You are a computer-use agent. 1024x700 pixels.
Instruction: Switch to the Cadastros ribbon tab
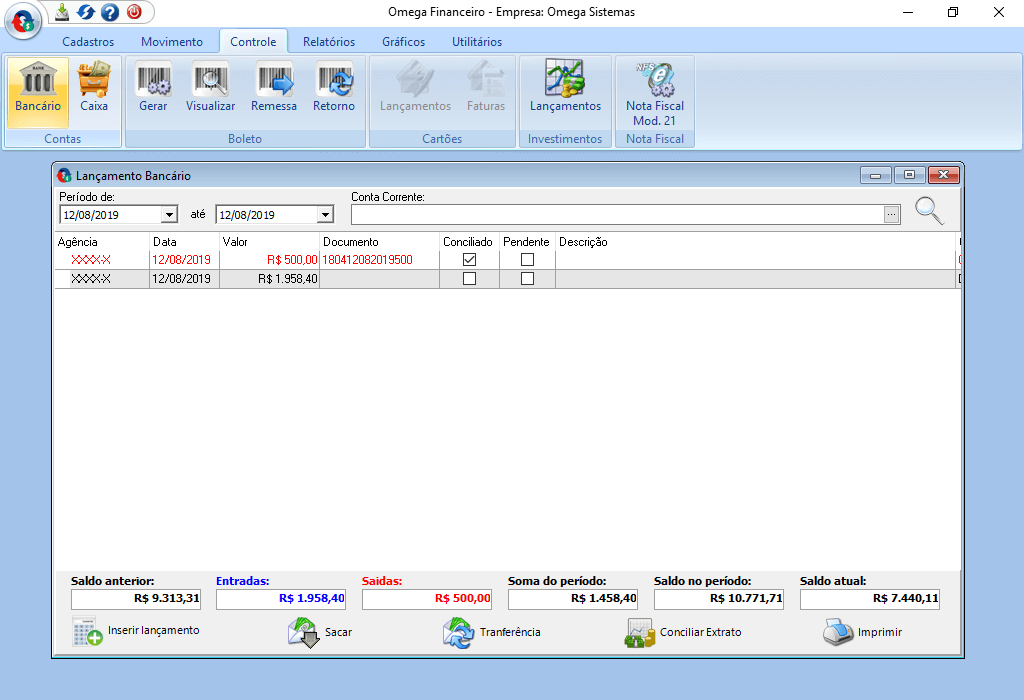point(88,42)
